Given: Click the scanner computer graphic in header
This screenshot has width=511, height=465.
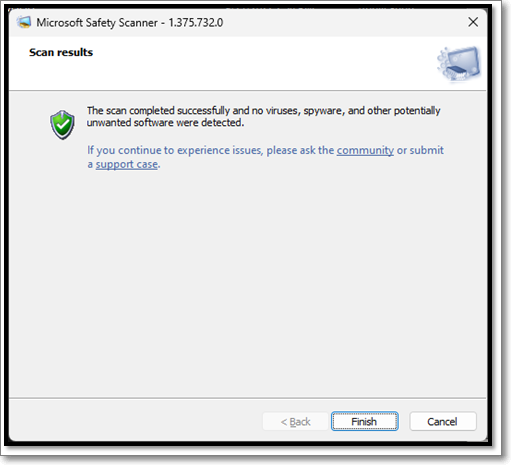Looking at the screenshot, I should 459,63.
